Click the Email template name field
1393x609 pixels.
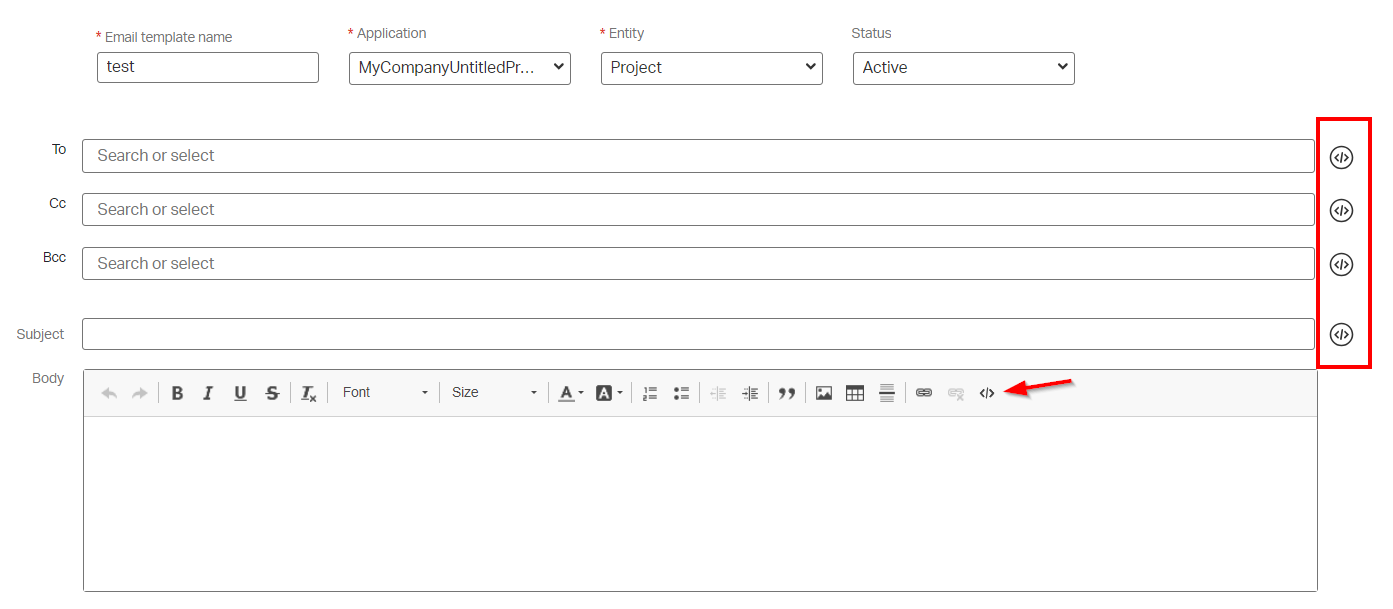[208, 67]
